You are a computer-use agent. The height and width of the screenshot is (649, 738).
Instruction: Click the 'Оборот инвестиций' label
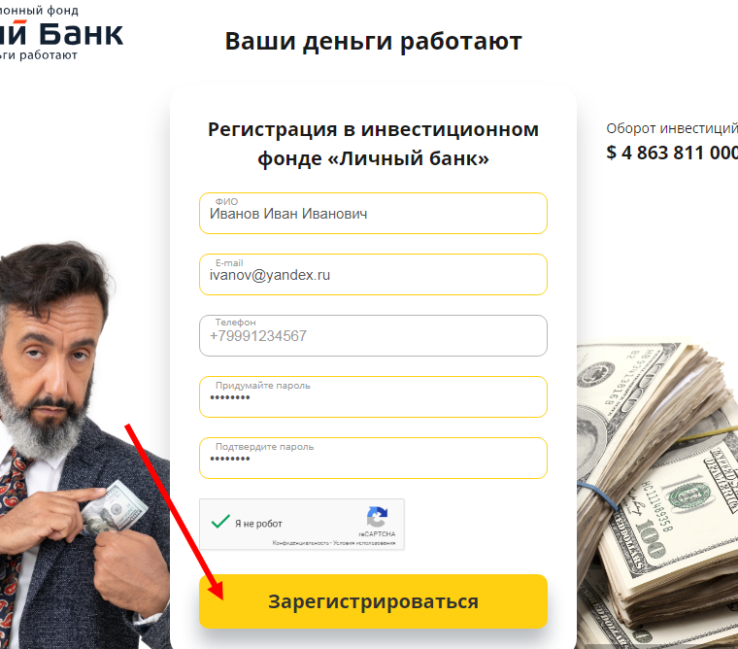pyautogui.click(x=672, y=128)
